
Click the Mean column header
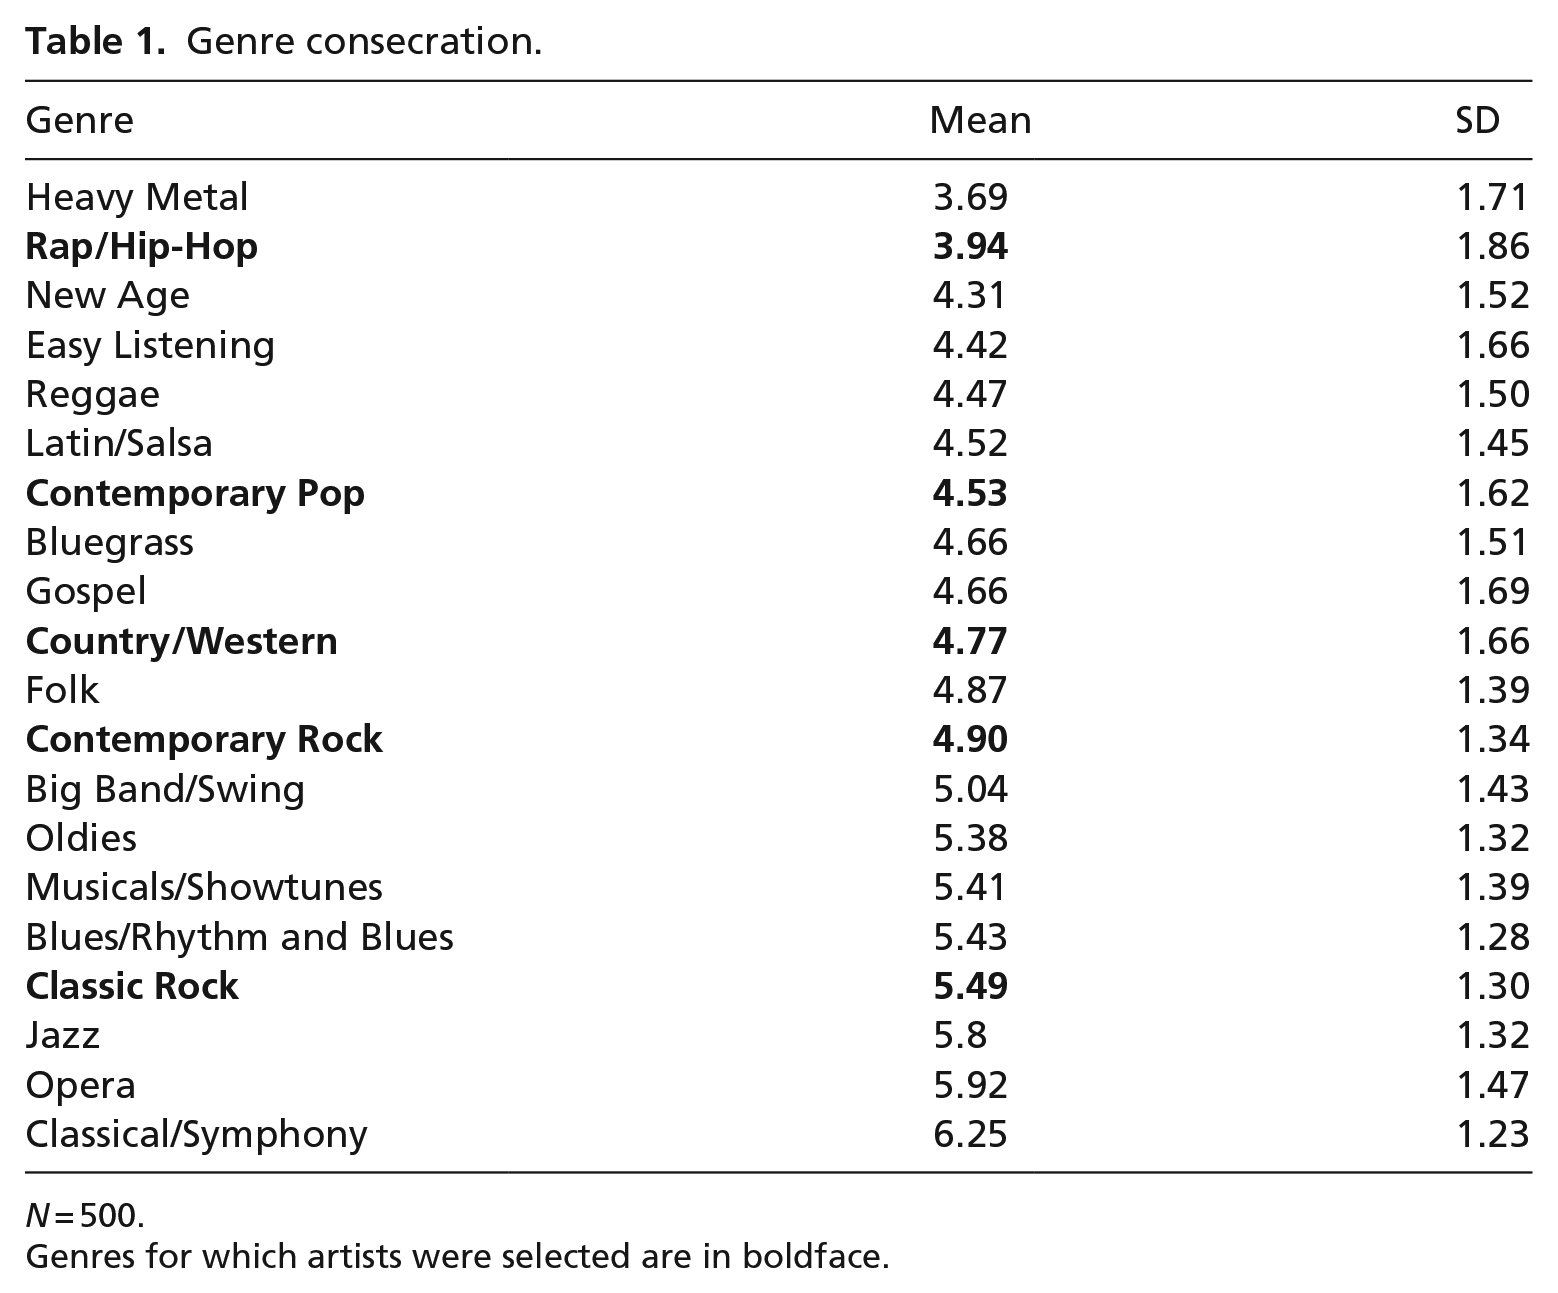[x=980, y=120]
